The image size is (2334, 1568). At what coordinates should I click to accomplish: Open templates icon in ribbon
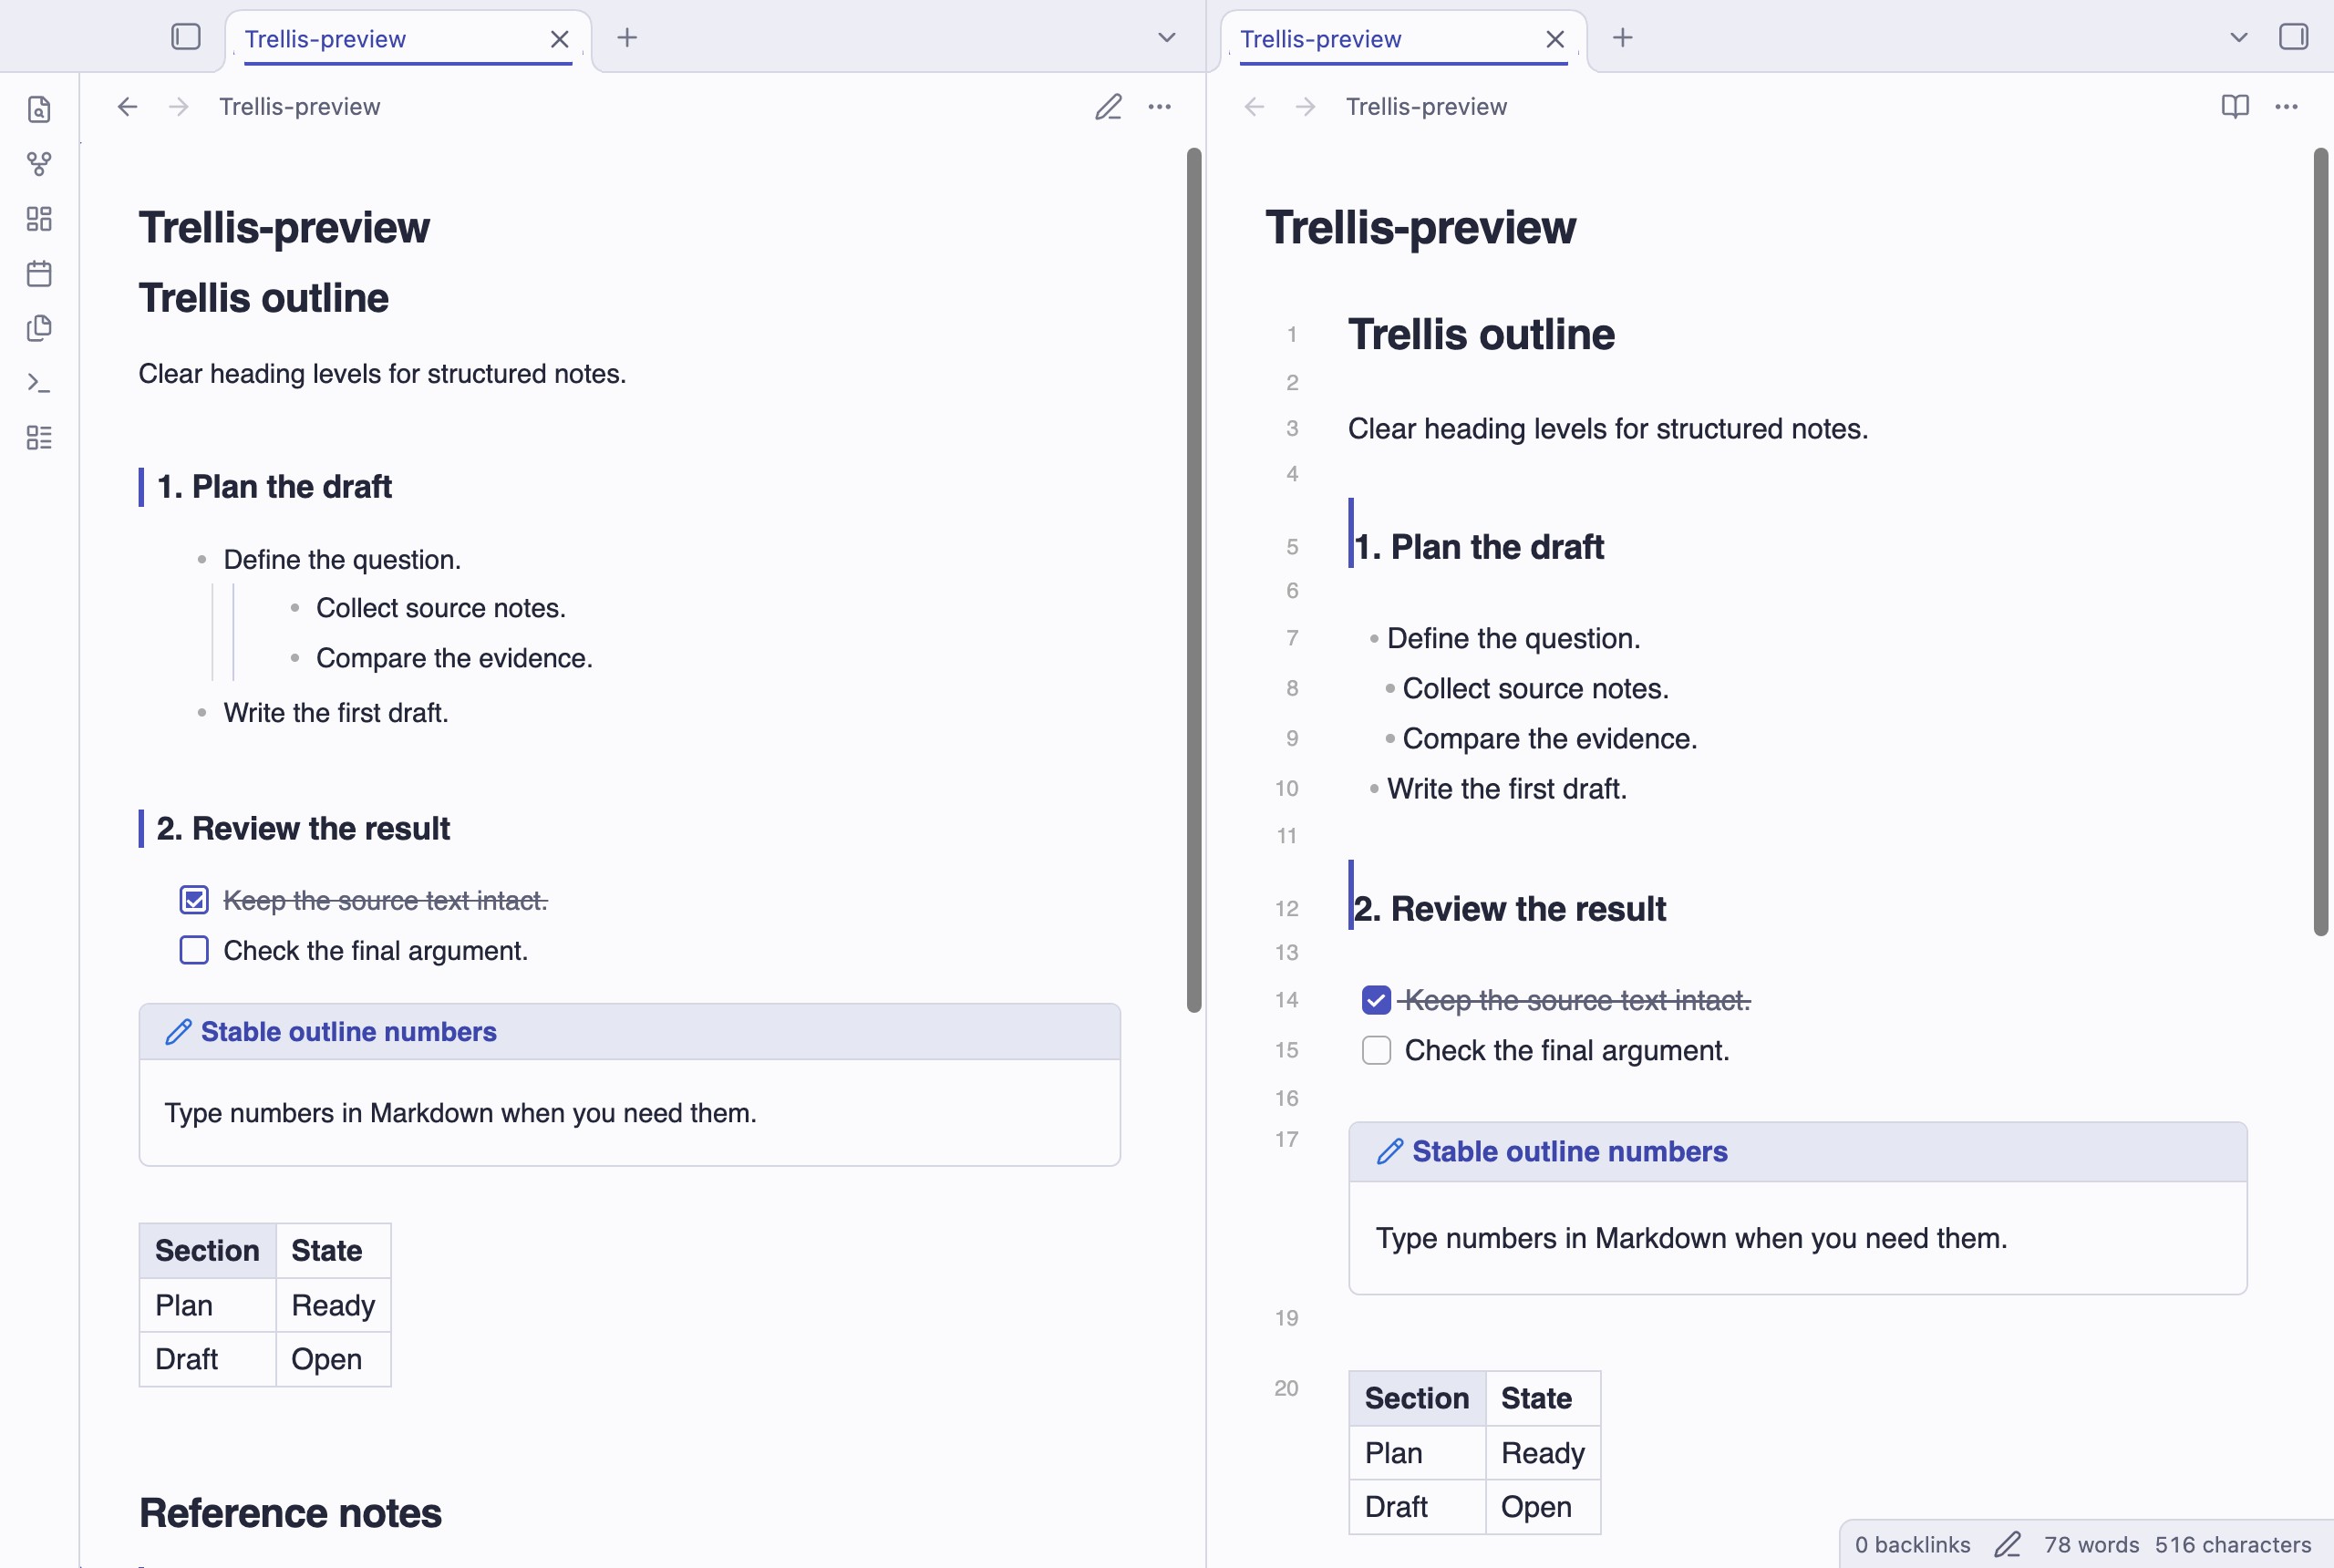tap(39, 328)
